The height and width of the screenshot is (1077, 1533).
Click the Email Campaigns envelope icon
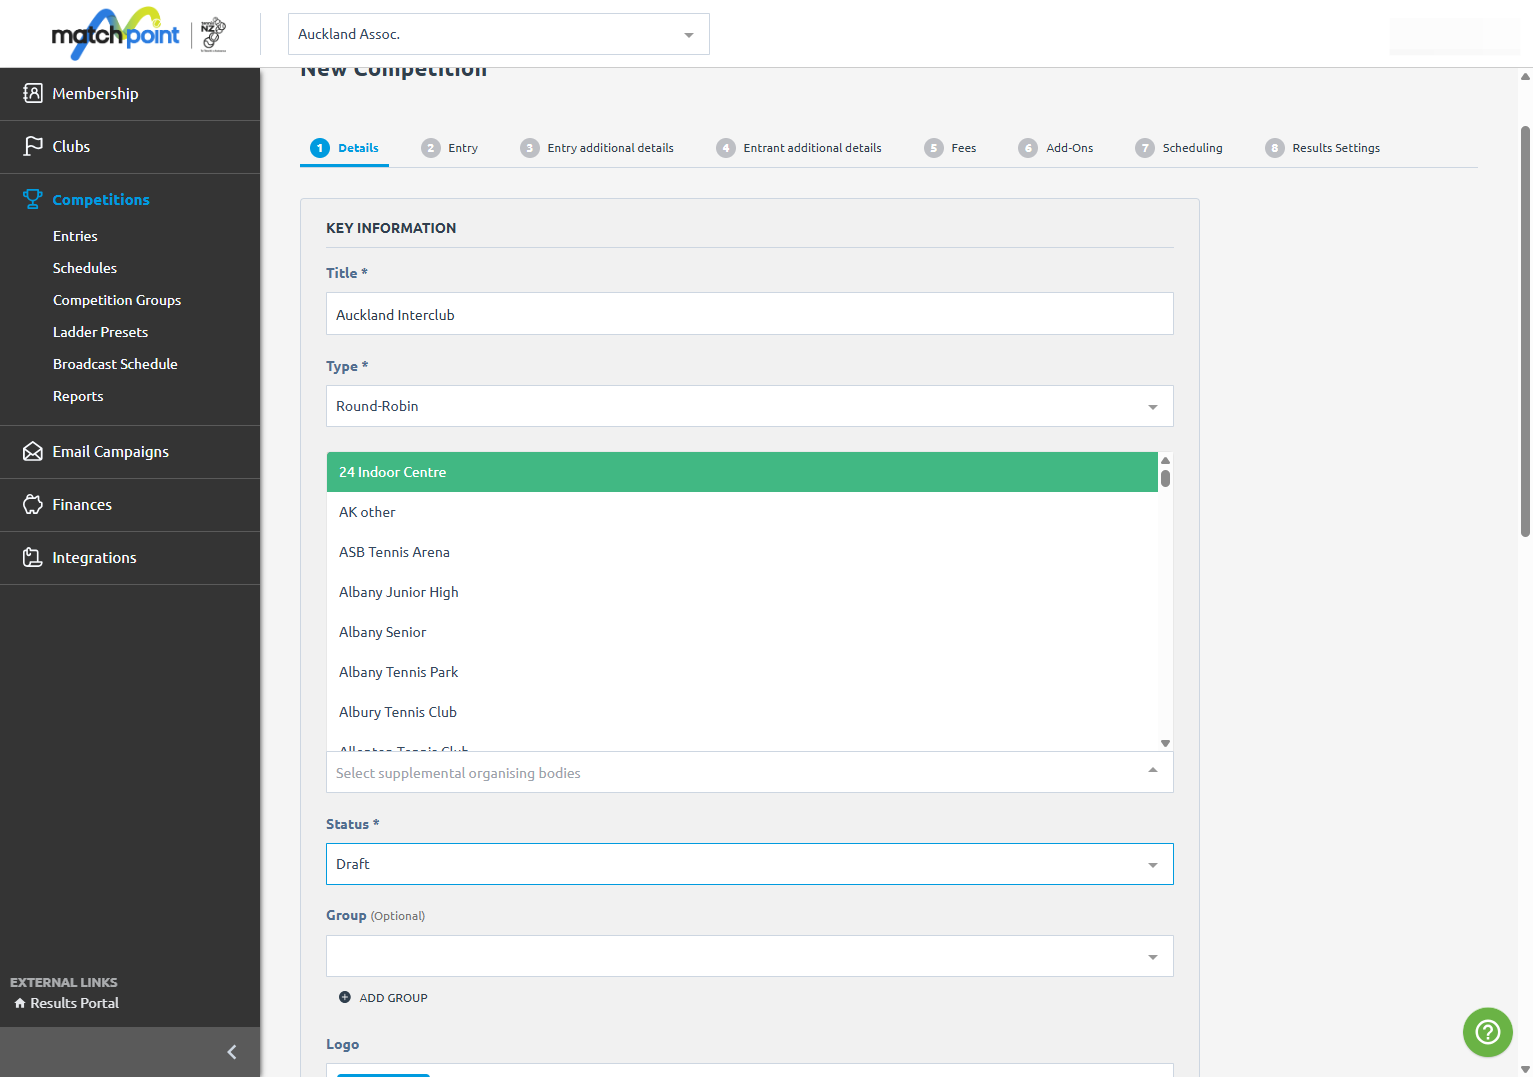click(x=33, y=451)
